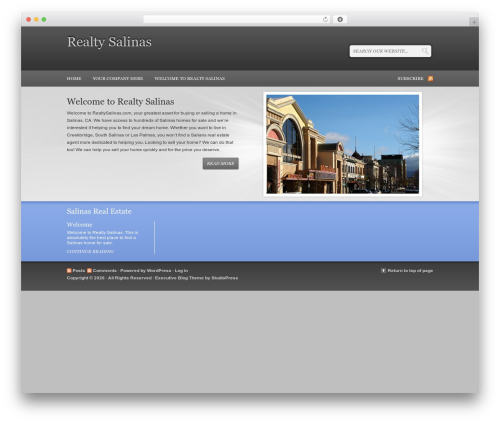
Task: Click Powered by WordPress link
Action: click(x=146, y=271)
